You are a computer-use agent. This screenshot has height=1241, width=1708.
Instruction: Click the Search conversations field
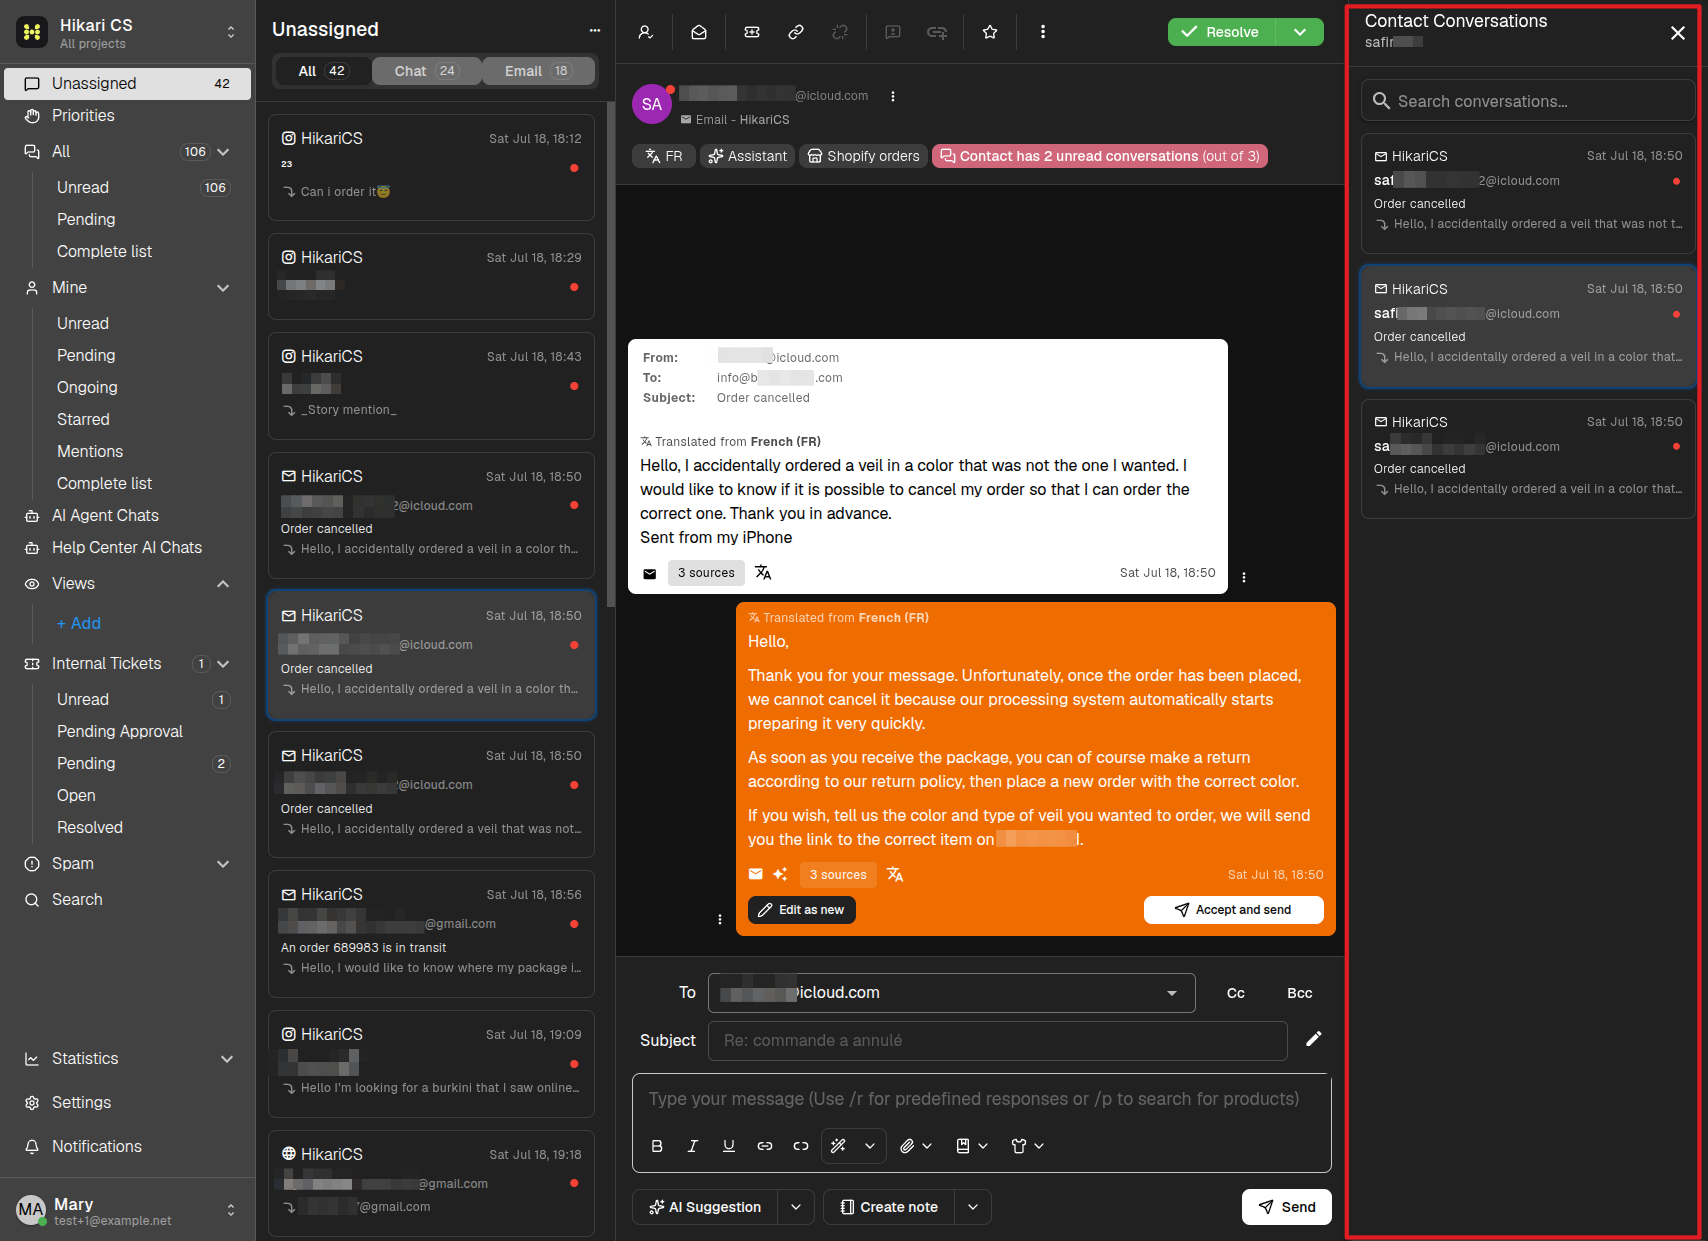coord(1528,101)
